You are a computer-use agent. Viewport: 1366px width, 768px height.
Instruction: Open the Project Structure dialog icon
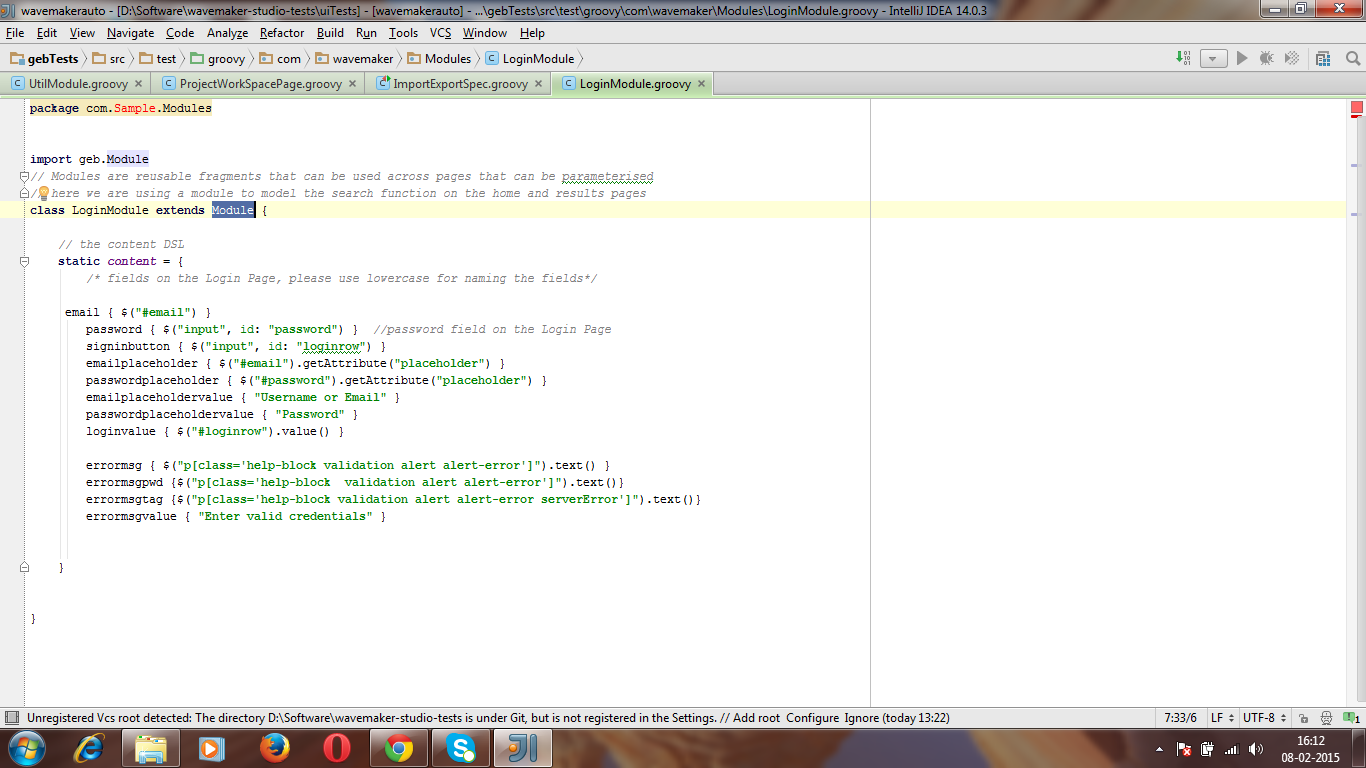(x=1324, y=59)
